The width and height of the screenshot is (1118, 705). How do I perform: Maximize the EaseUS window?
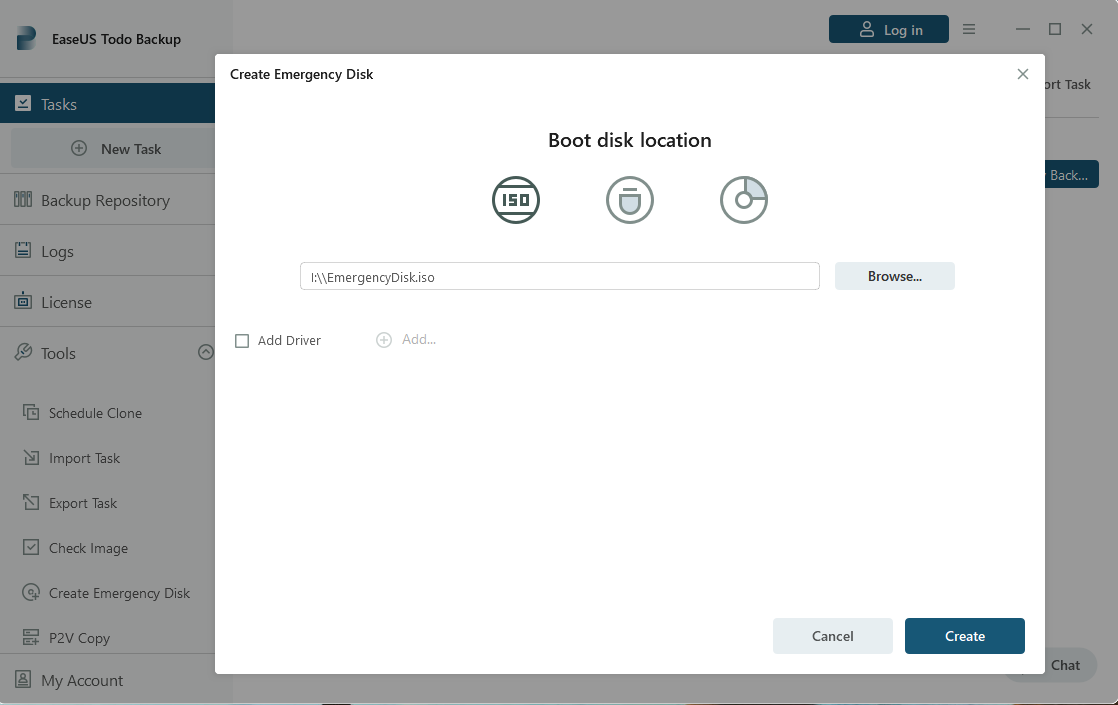pos(1055,29)
